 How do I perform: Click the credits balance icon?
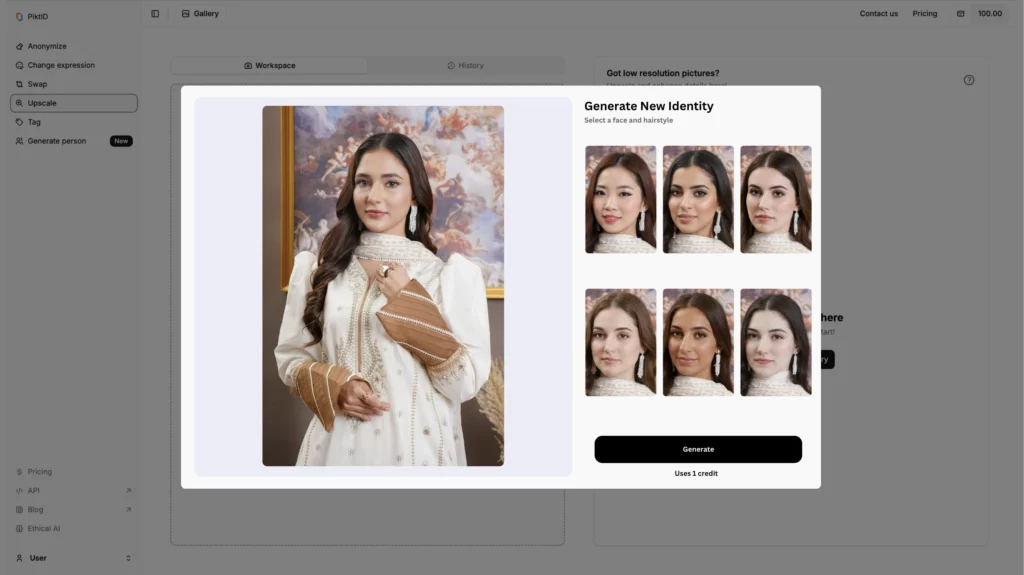coord(960,14)
